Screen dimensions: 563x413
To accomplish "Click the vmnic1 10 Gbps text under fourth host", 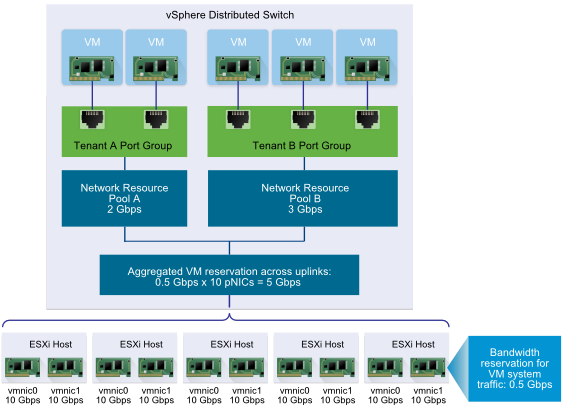I will [338, 395].
